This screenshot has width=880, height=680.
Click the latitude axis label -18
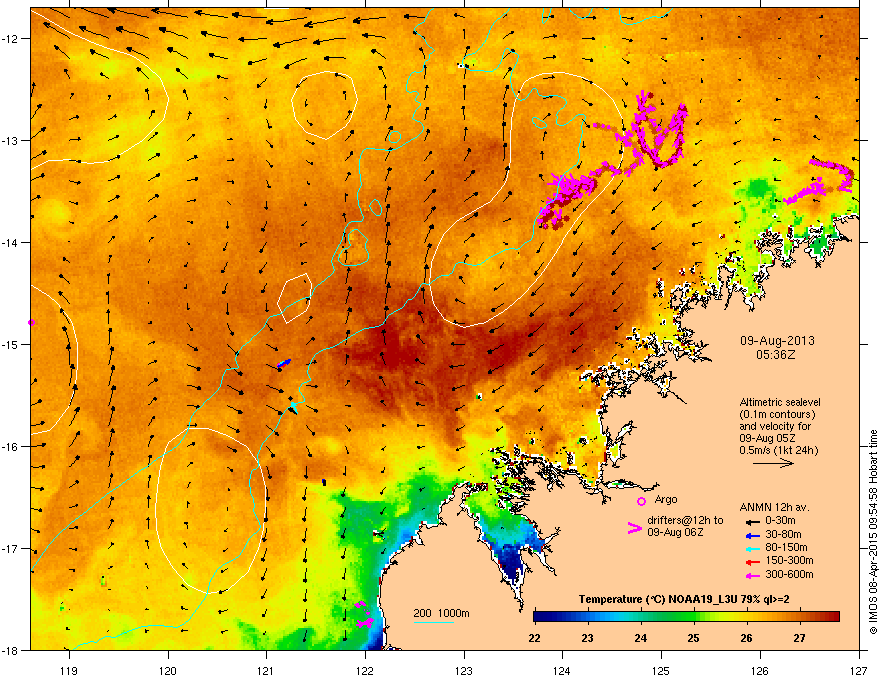coord(11,650)
